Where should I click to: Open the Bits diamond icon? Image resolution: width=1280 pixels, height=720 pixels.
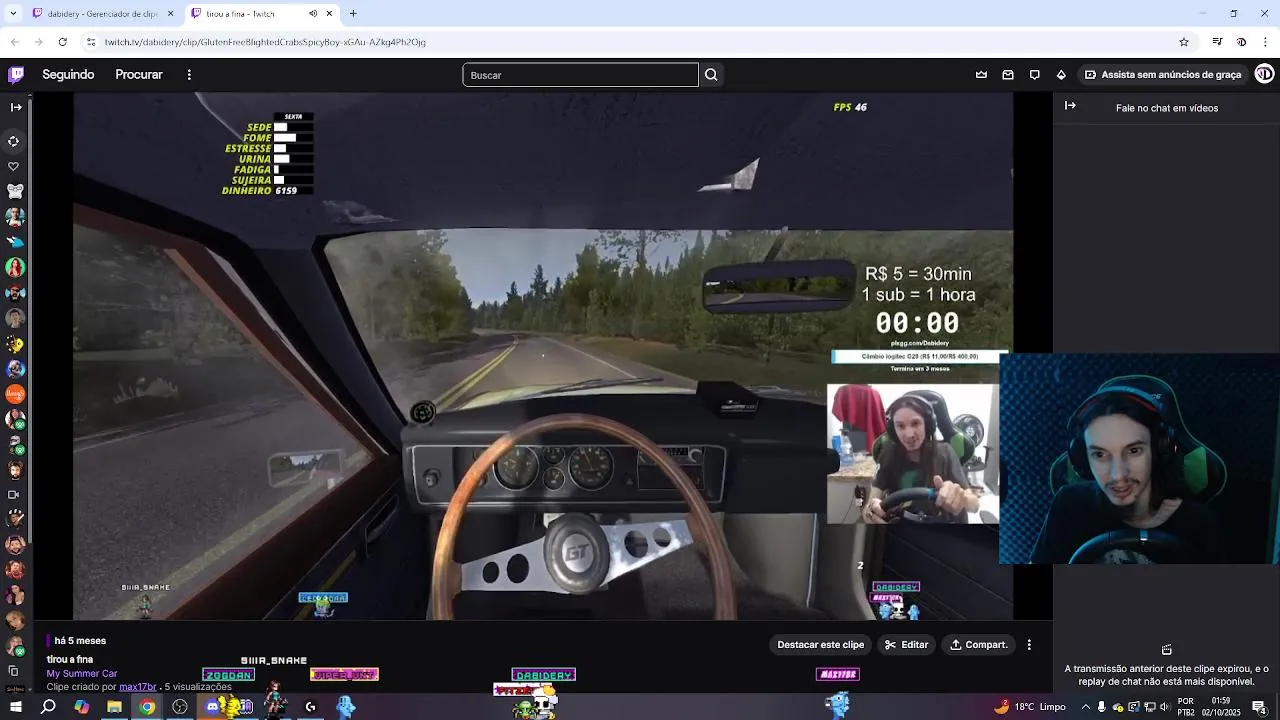1061,74
